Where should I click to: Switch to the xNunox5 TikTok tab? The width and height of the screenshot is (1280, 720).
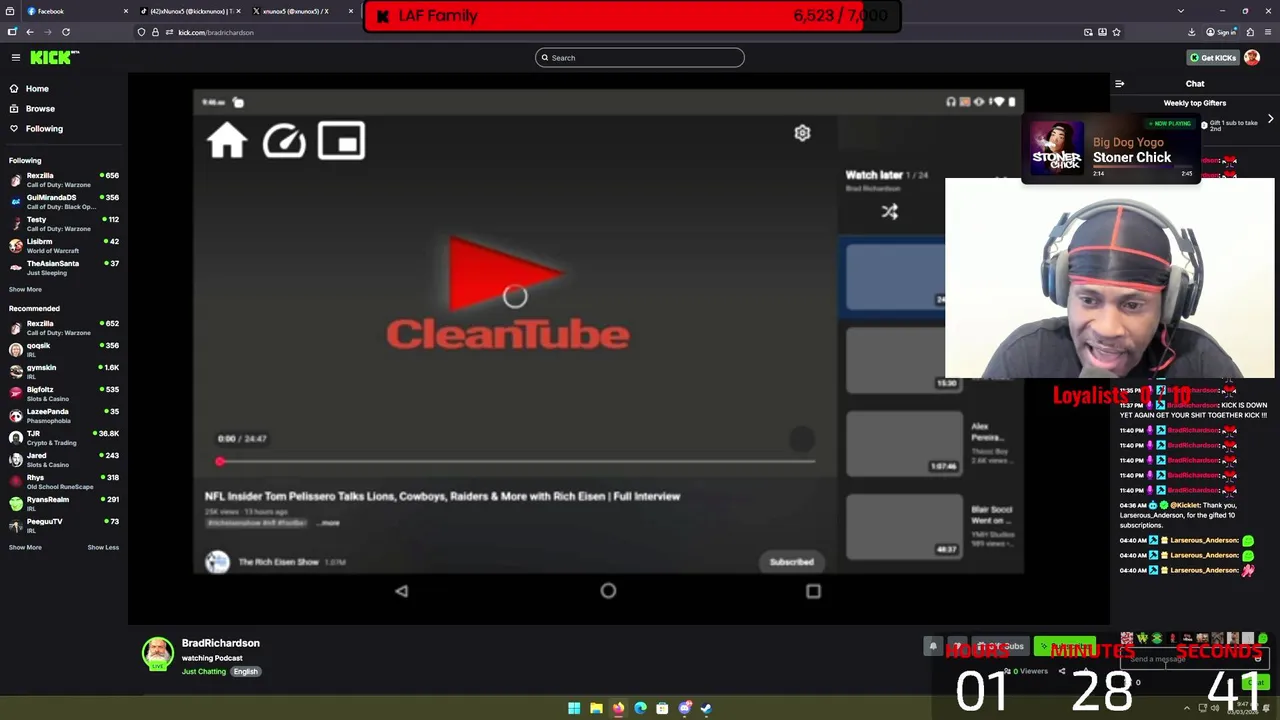(x=188, y=11)
